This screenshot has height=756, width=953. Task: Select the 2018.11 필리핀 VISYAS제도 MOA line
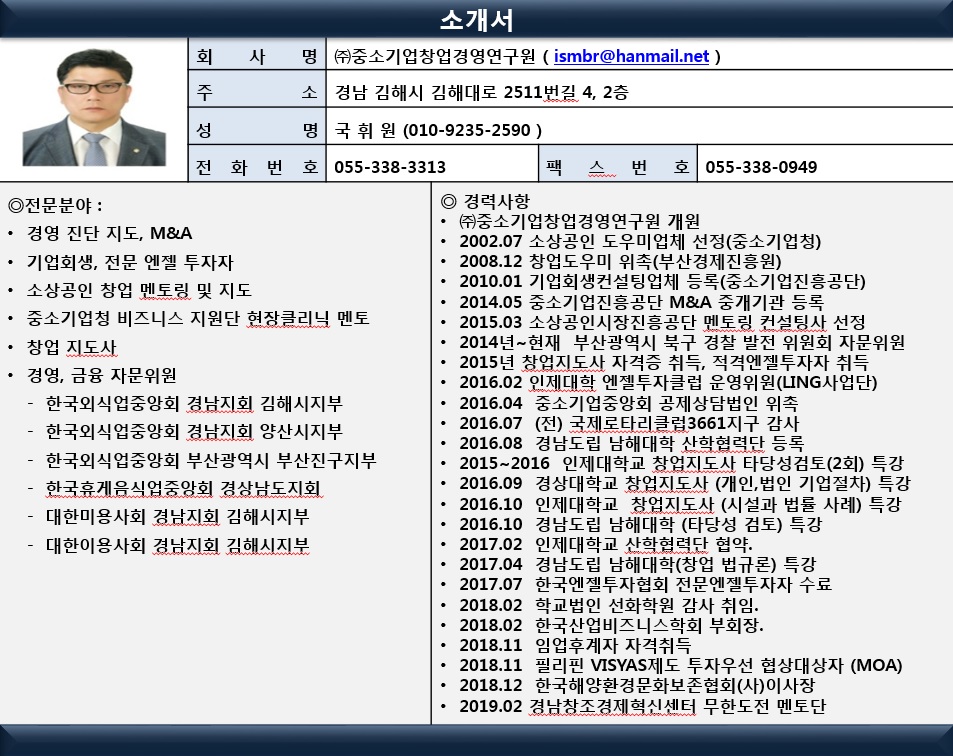(681, 665)
